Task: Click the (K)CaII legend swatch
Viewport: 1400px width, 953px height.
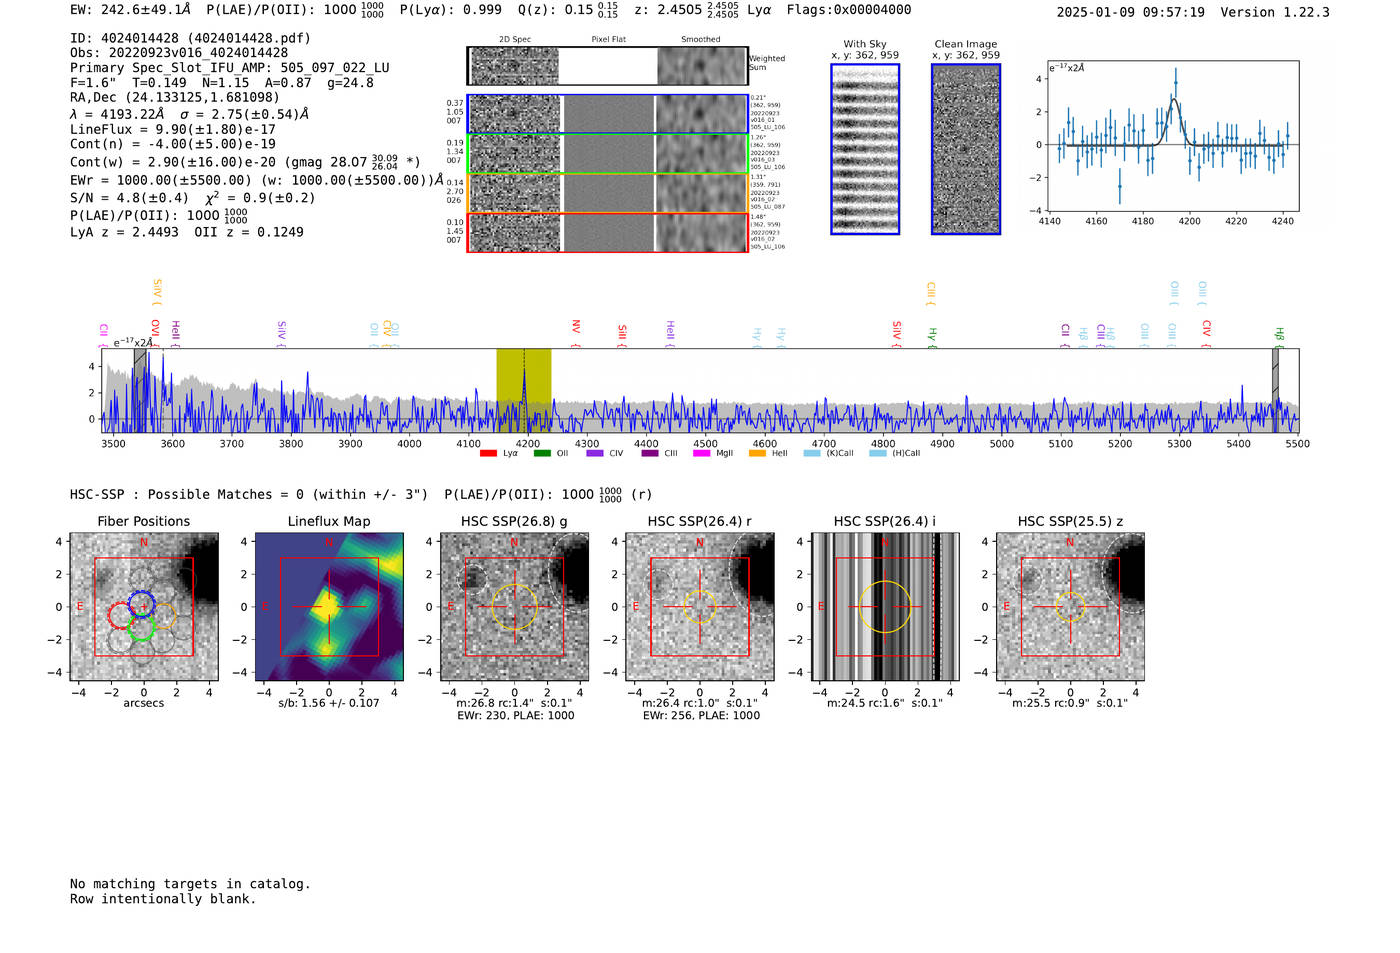Action: pyautogui.click(x=812, y=453)
